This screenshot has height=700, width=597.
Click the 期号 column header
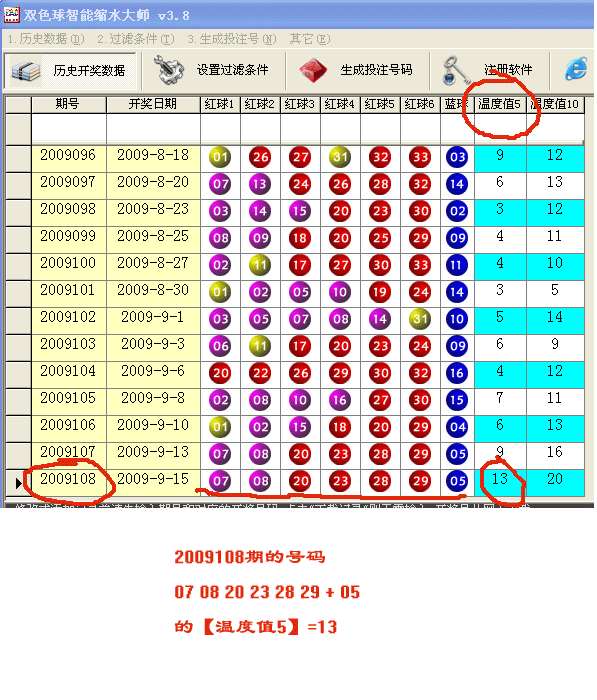click(68, 105)
